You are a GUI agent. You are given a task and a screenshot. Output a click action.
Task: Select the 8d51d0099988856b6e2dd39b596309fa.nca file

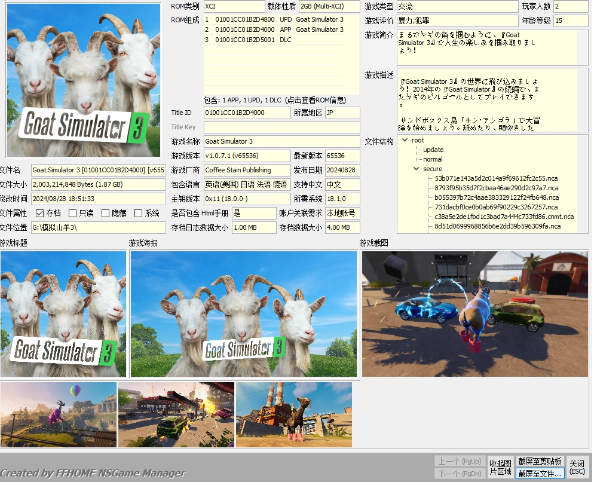(497, 226)
